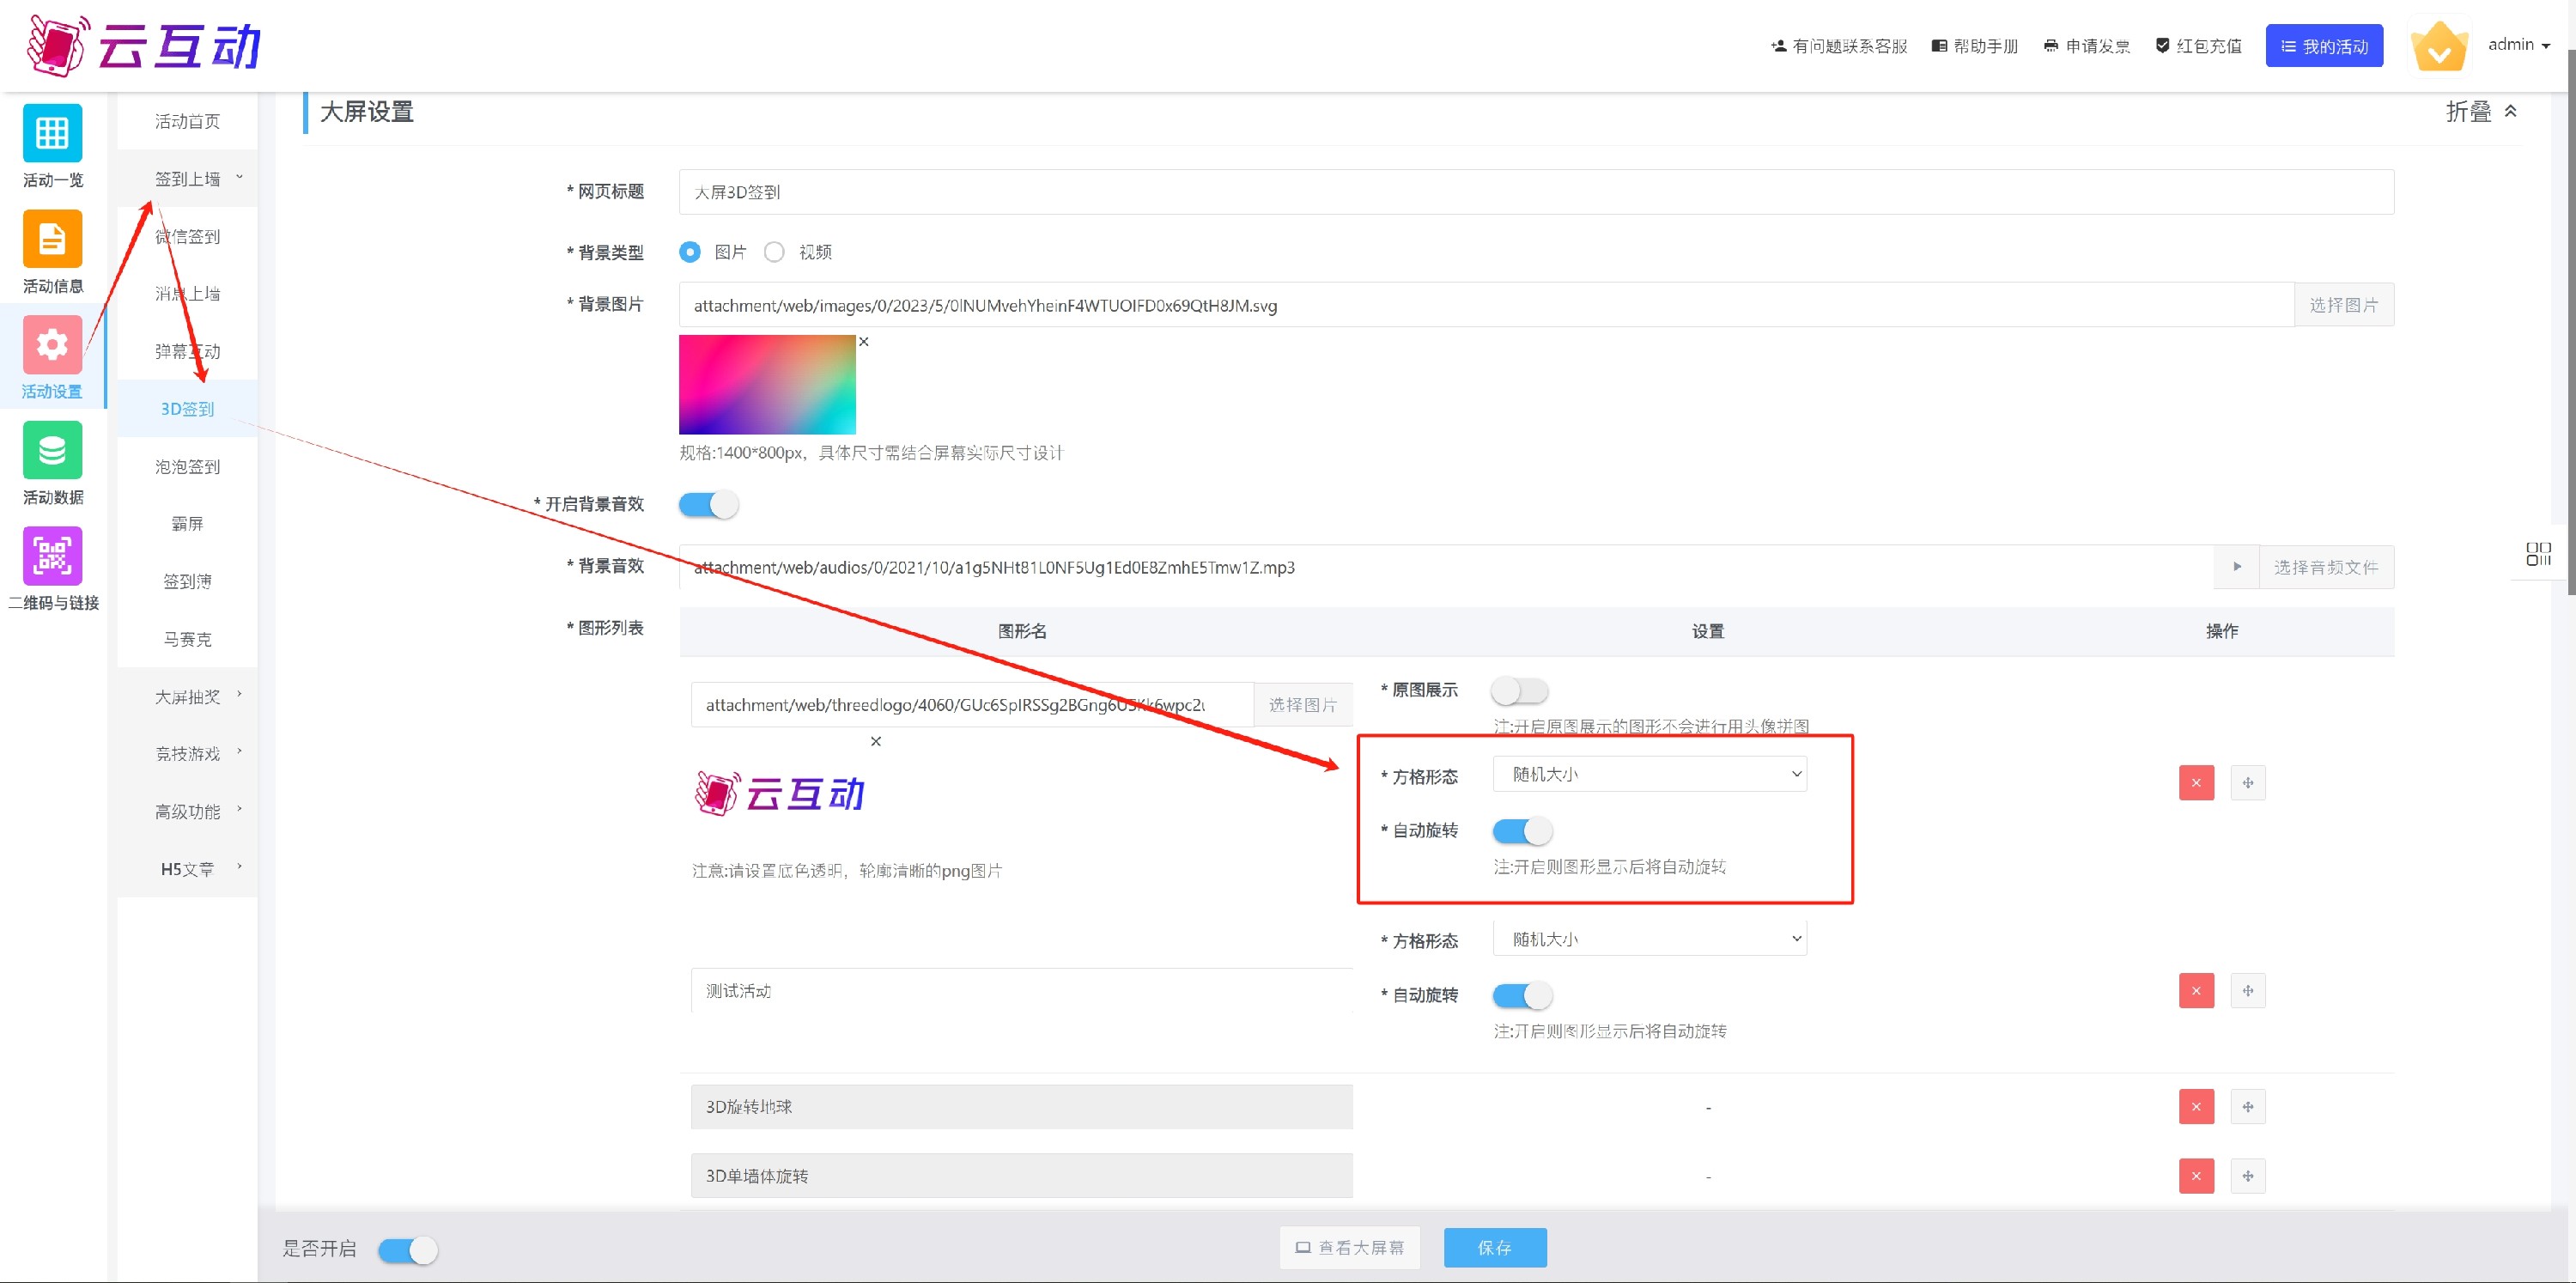Select 视频 background type
Viewport: 2576px width, 1283px height.
[x=774, y=252]
